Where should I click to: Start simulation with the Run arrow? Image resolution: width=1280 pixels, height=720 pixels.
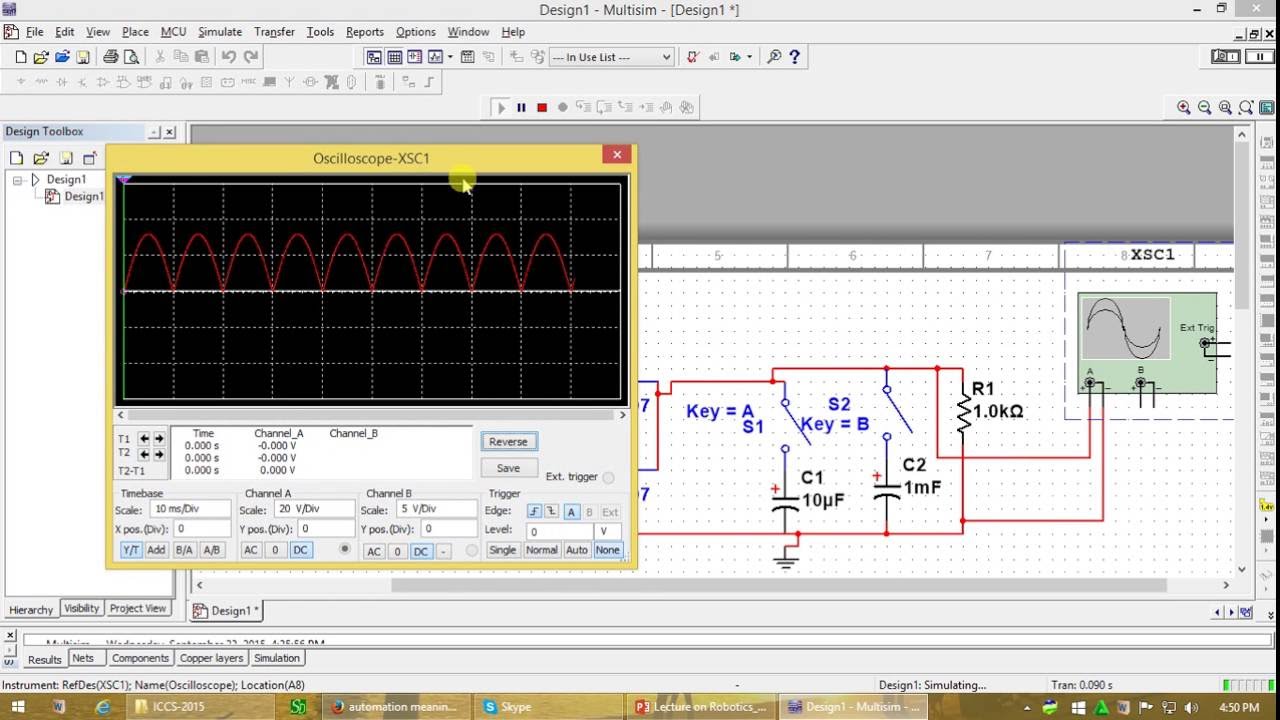501,108
